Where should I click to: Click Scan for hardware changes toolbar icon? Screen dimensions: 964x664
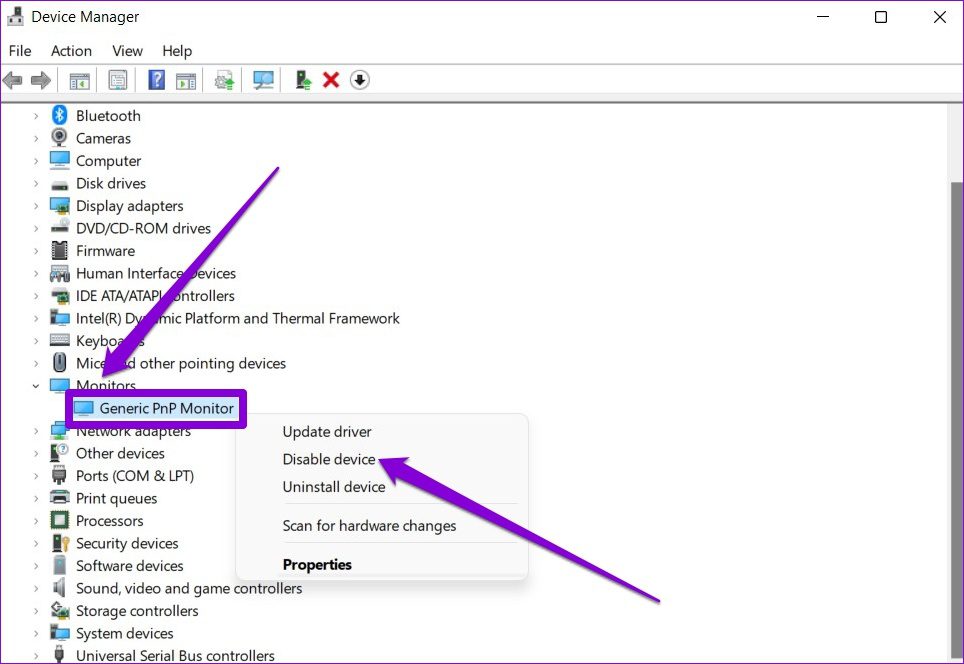click(264, 80)
